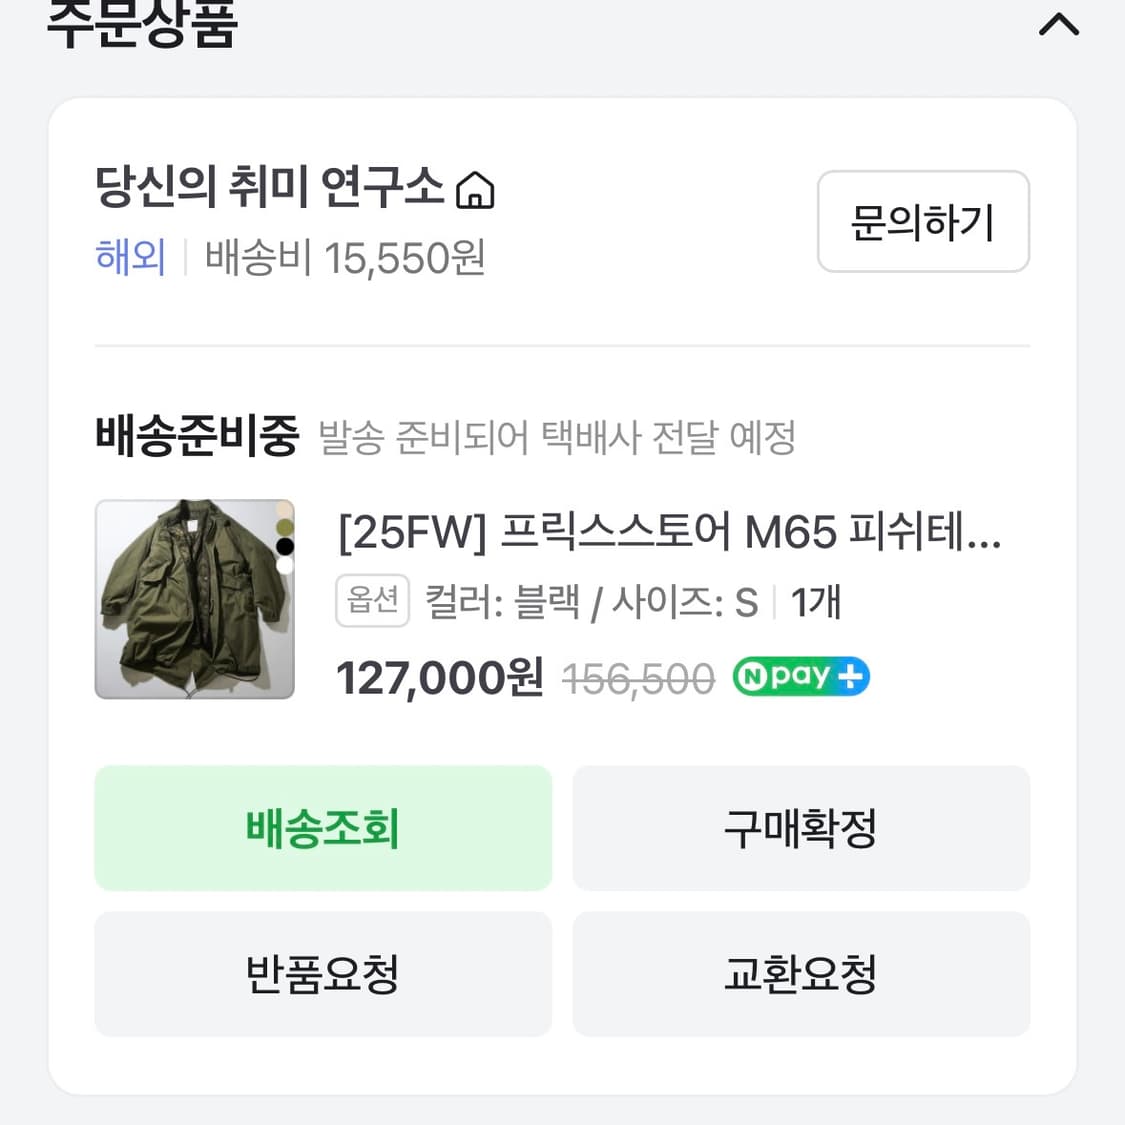The width and height of the screenshot is (1125, 1125).
Task: Click the home icon next to store name
Action: coord(477,190)
